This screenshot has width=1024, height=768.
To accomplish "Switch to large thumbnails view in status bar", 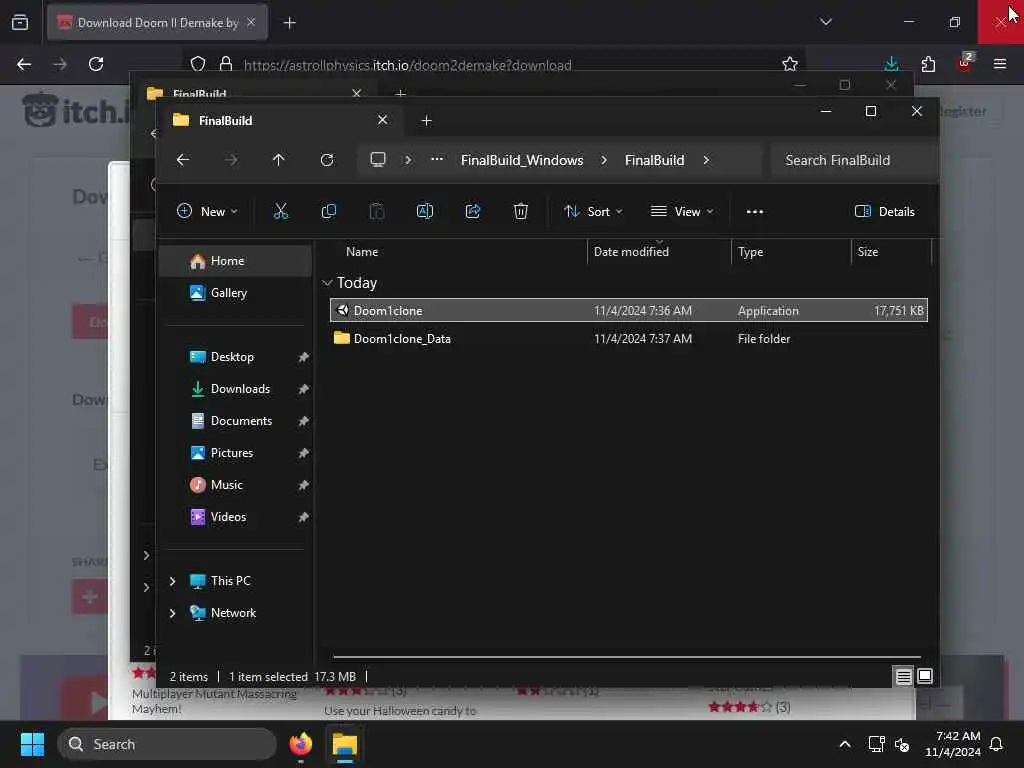I will 925,676.
